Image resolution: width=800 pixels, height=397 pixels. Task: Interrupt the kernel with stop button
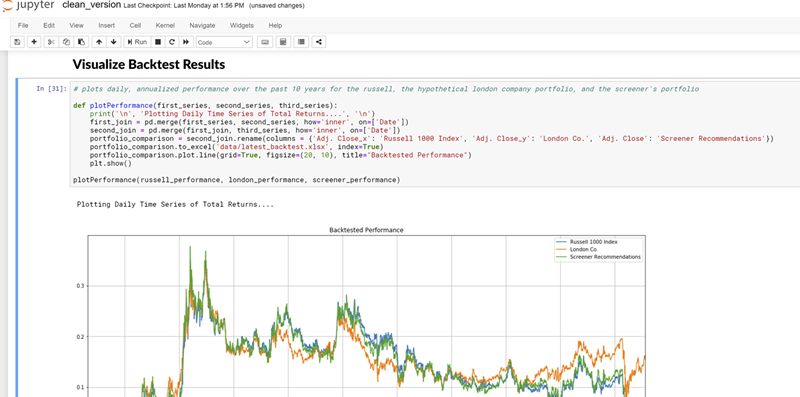pyautogui.click(x=158, y=42)
